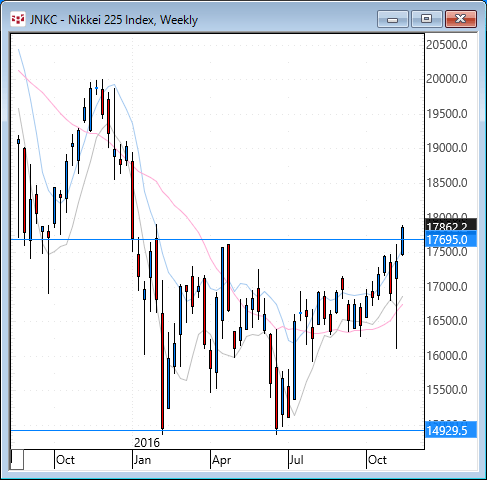Click the window title 'JNKC - Nikkei 225 Index, Weekly'
This screenshot has width=487, height=480.
[x=114, y=20]
